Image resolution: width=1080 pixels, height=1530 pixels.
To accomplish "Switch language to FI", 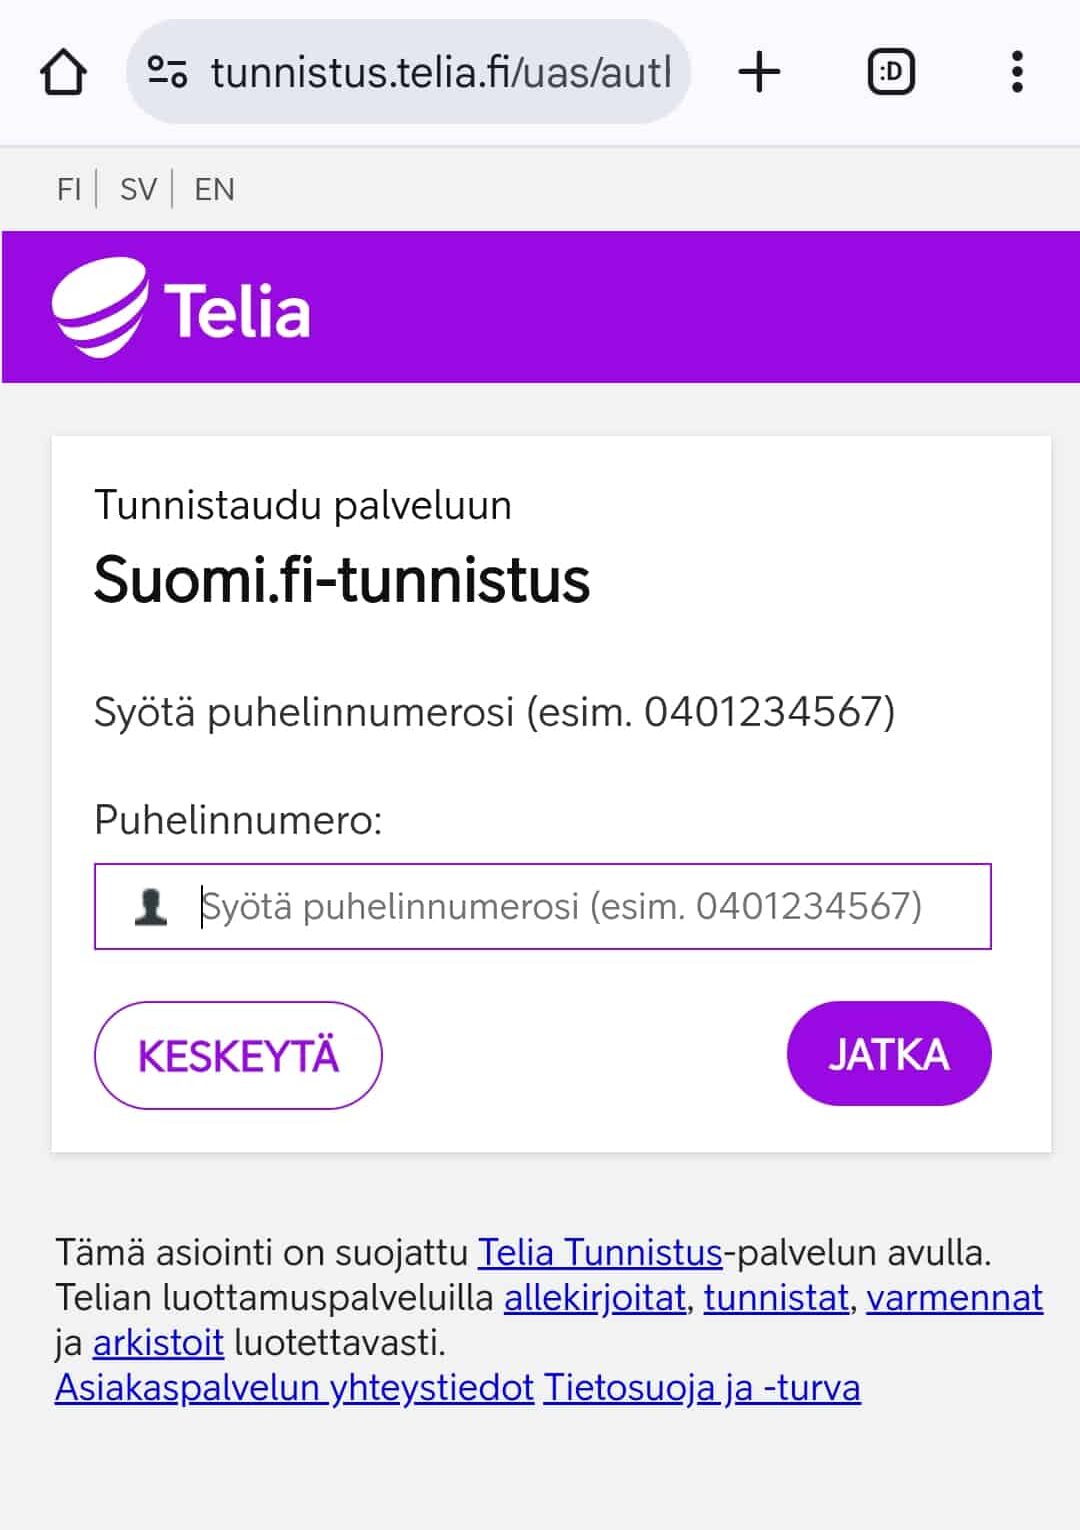I will tap(68, 189).
